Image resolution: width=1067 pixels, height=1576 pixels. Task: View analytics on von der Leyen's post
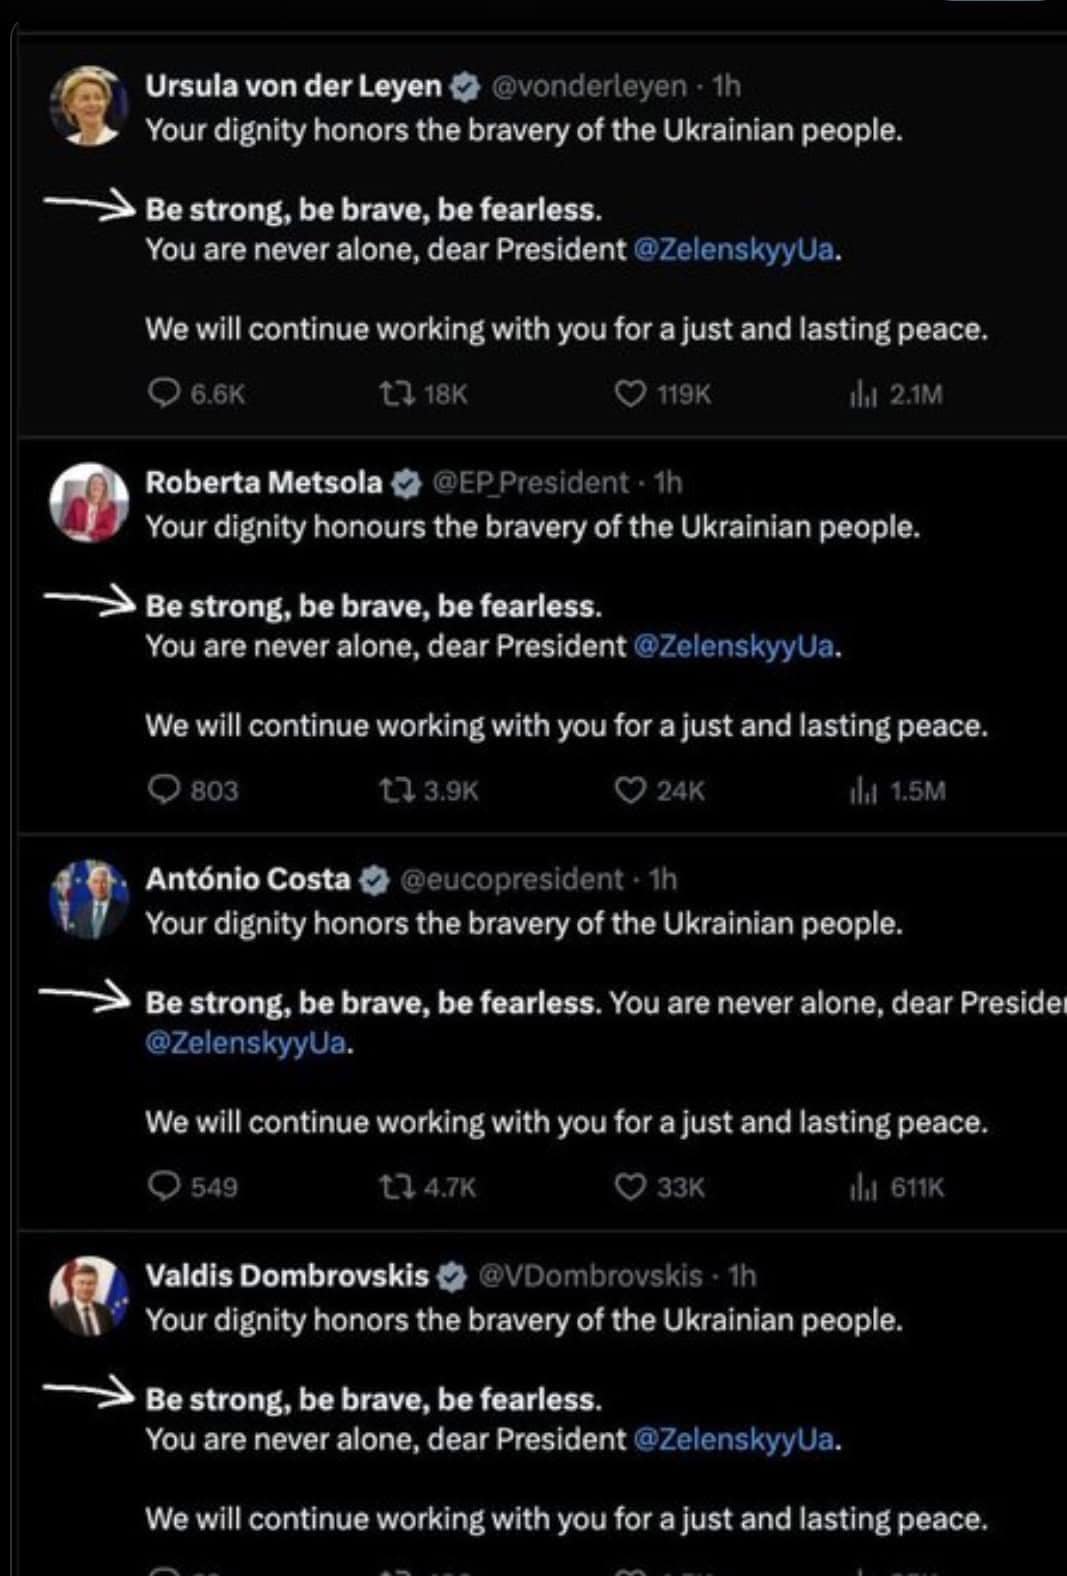tap(863, 395)
